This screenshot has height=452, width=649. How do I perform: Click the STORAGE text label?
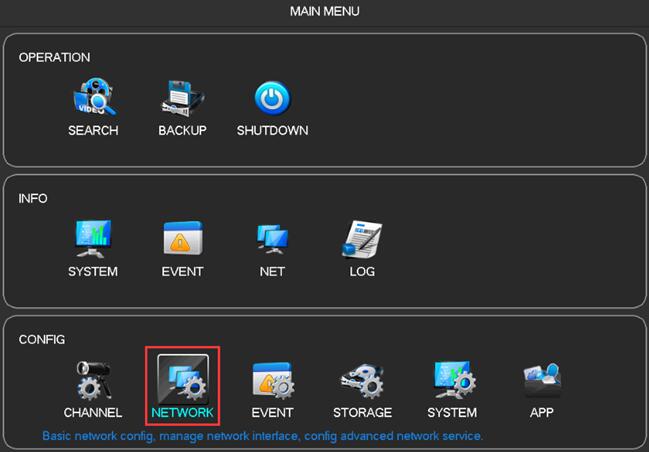tap(362, 413)
